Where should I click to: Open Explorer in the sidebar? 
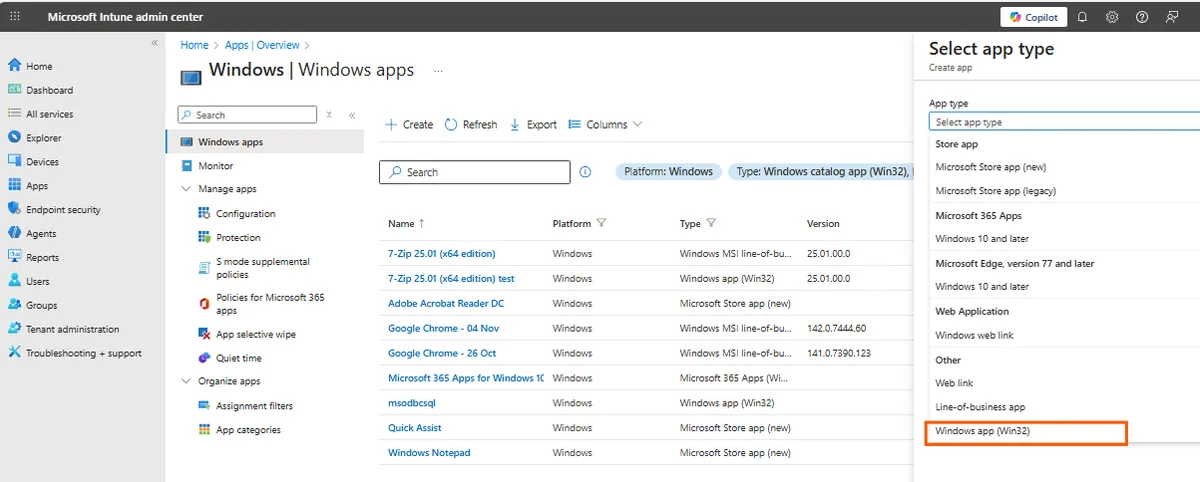(43, 138)
